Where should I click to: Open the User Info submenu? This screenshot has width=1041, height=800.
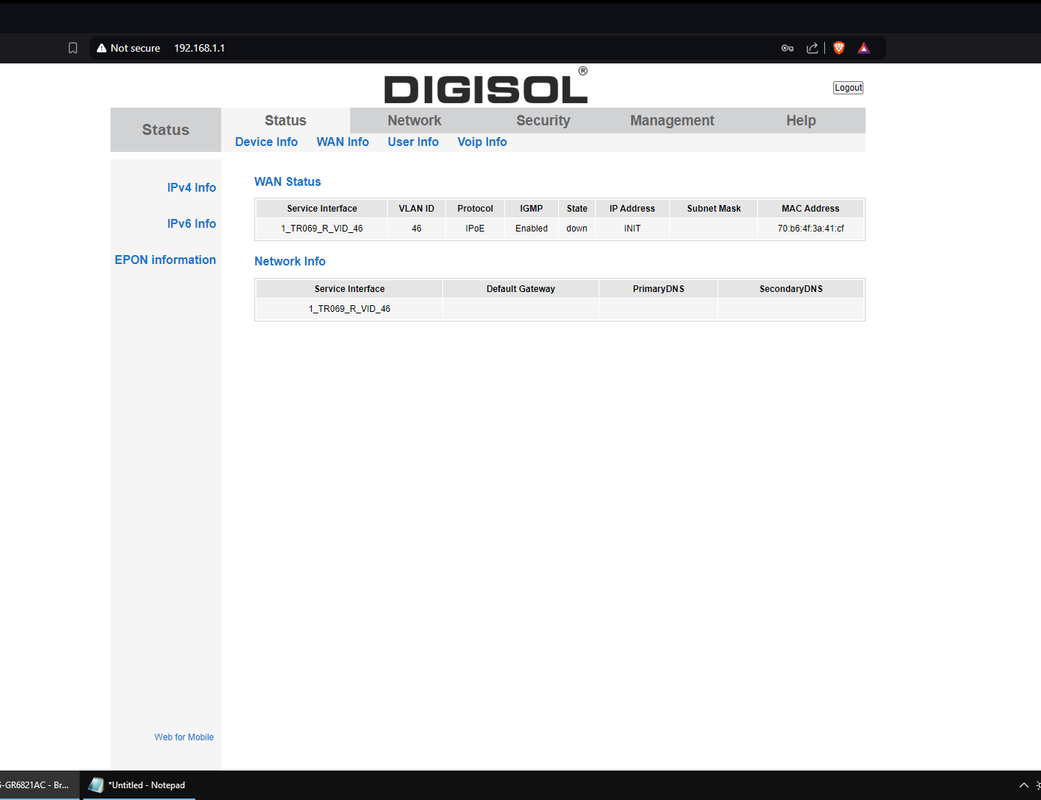pyautogui.click(x=413, y=142)
